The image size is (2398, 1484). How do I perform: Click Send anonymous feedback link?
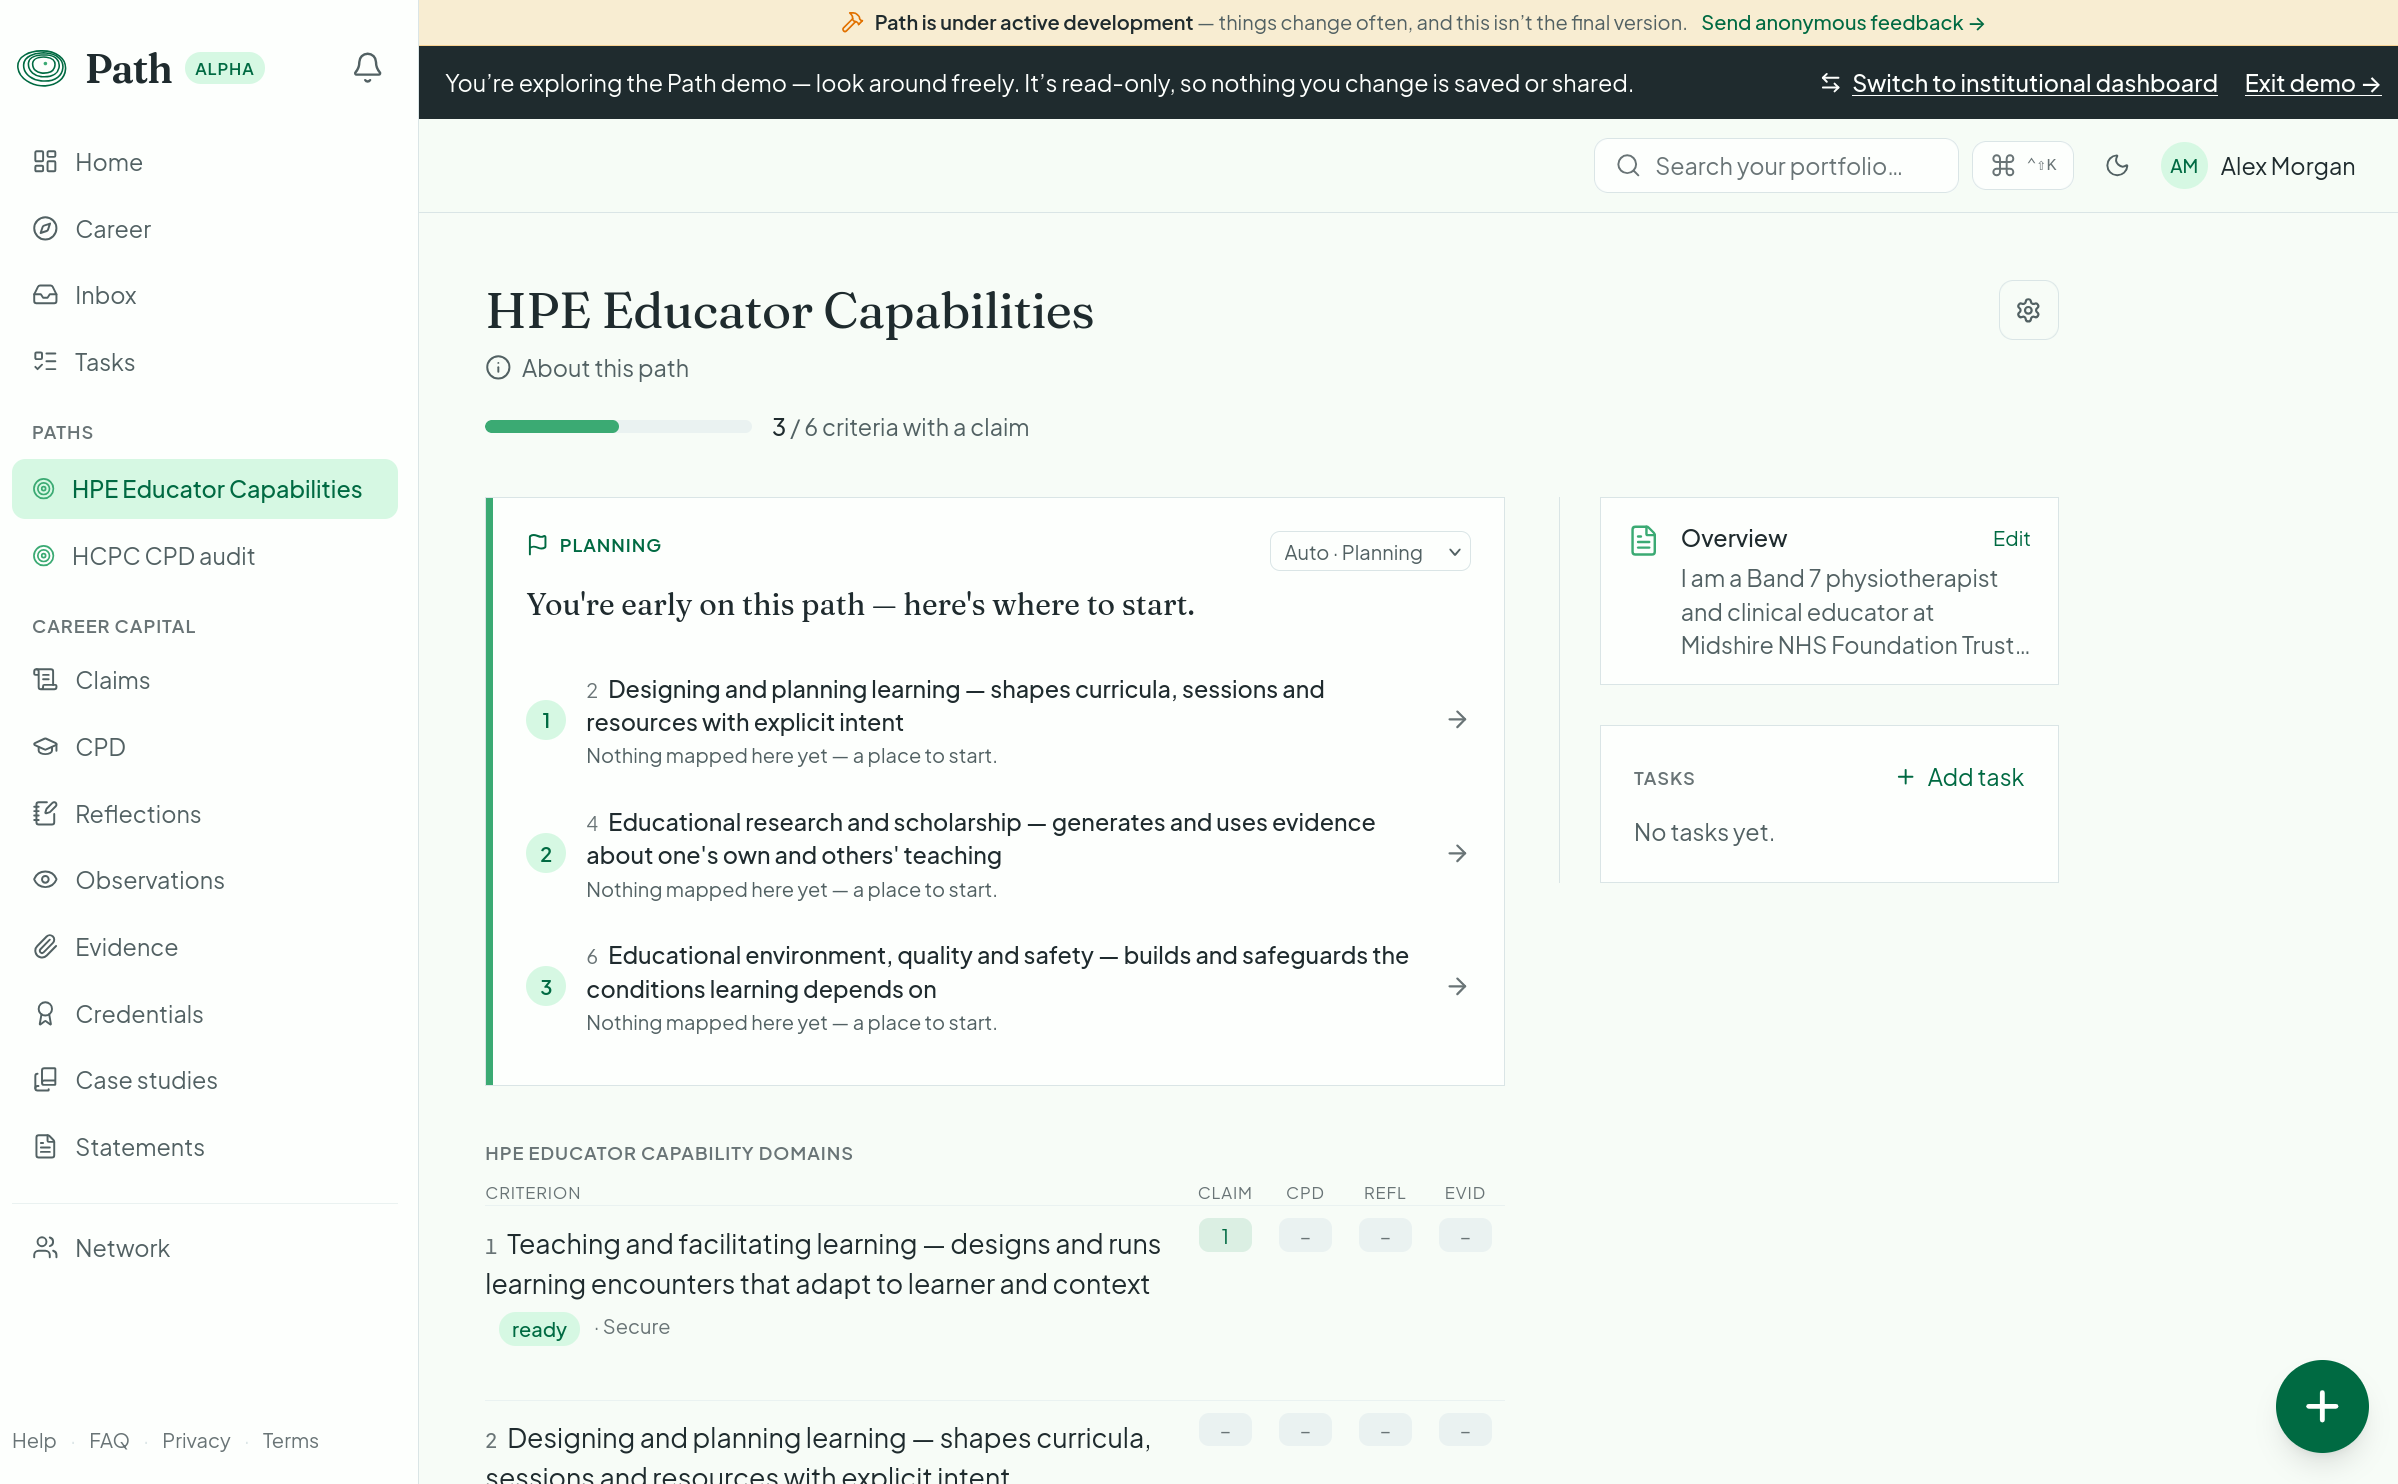[x=1842, y=23]
